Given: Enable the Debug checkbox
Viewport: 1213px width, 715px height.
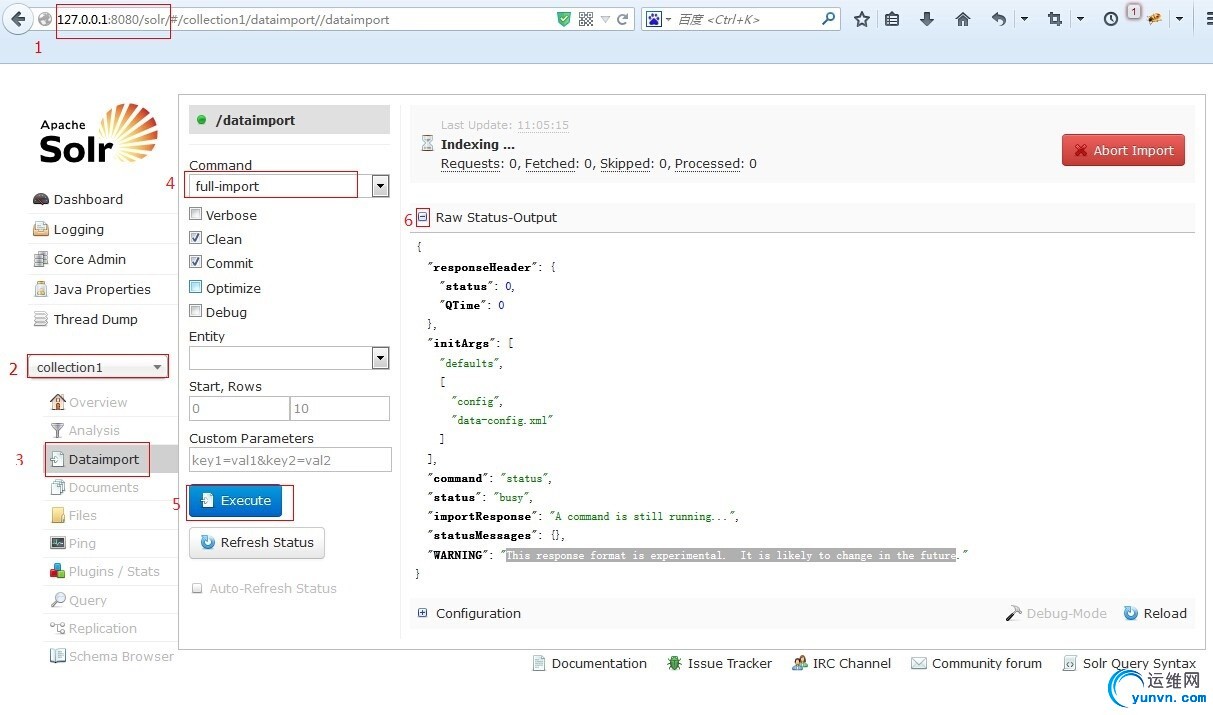Looking at the screenshot, I should pyautogui.click(x=196, y=311).
